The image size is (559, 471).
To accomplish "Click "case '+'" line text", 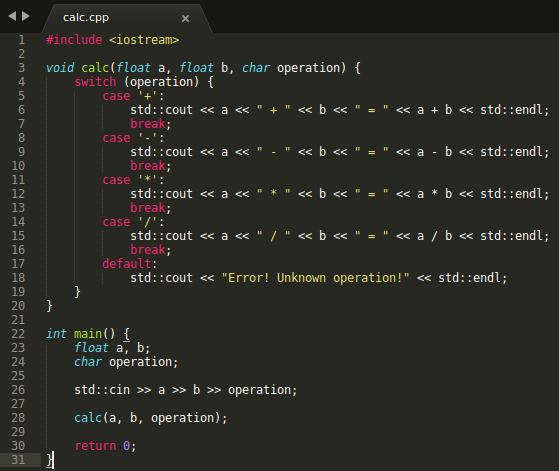I will point(133,96).
